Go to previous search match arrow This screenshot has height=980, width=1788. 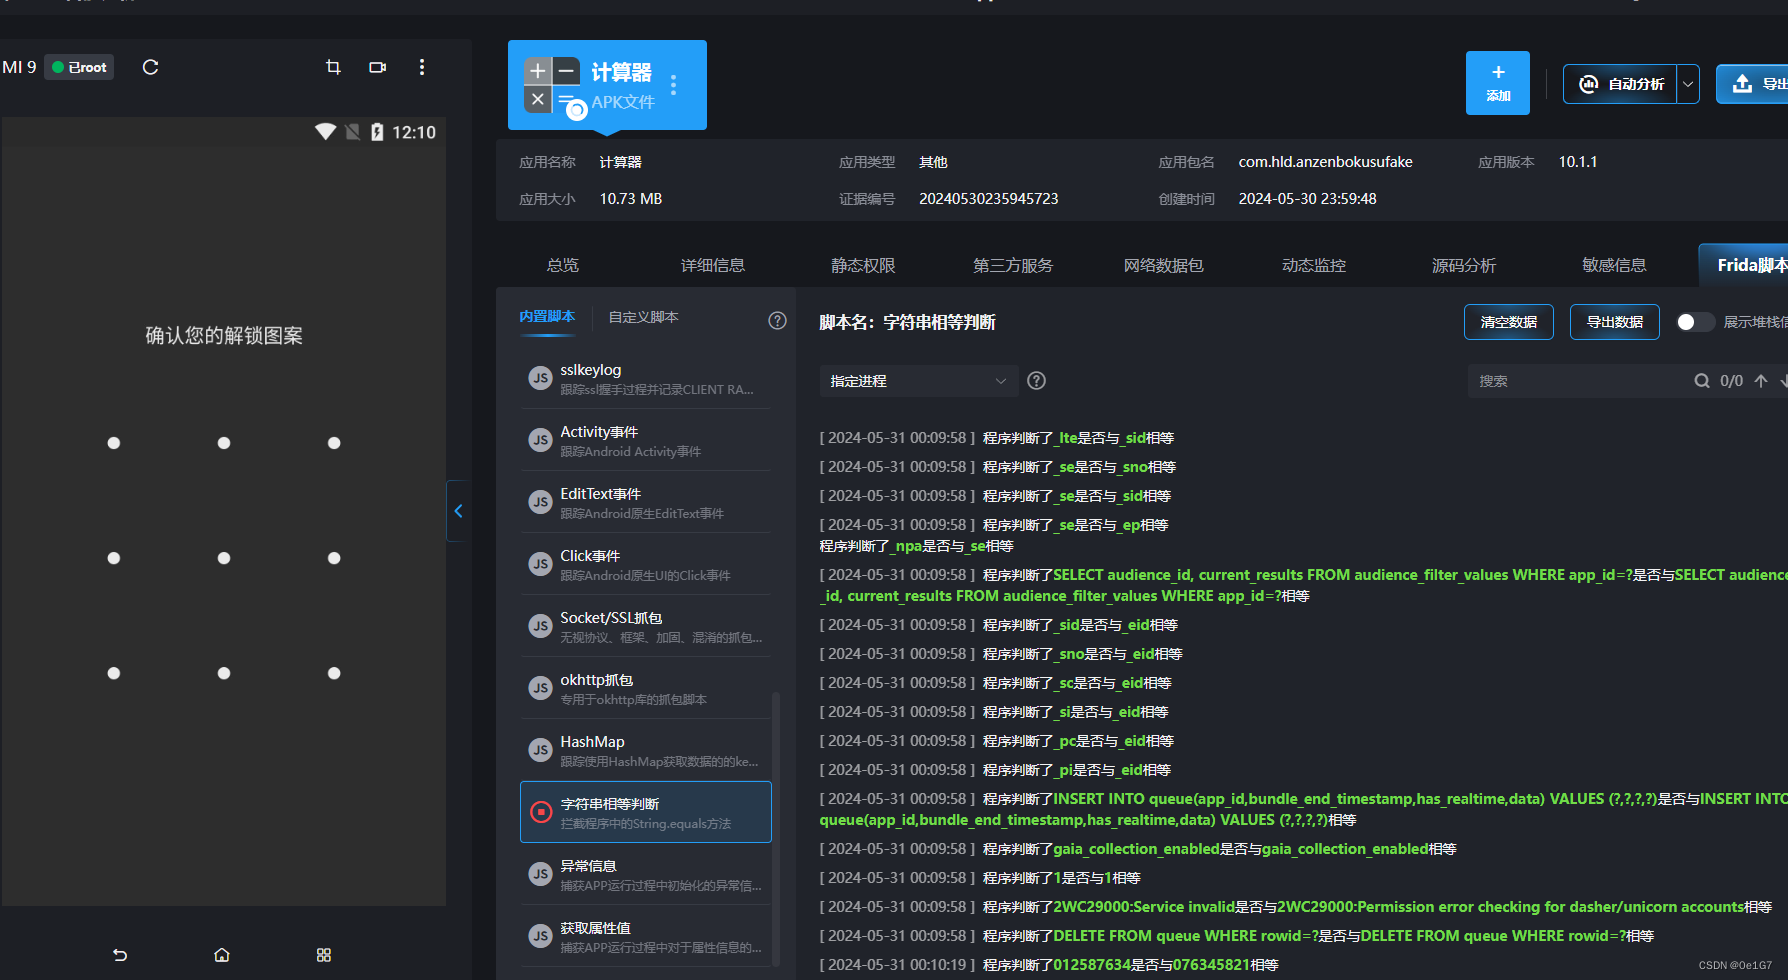pyautogui.click(x=1761, y=381)
